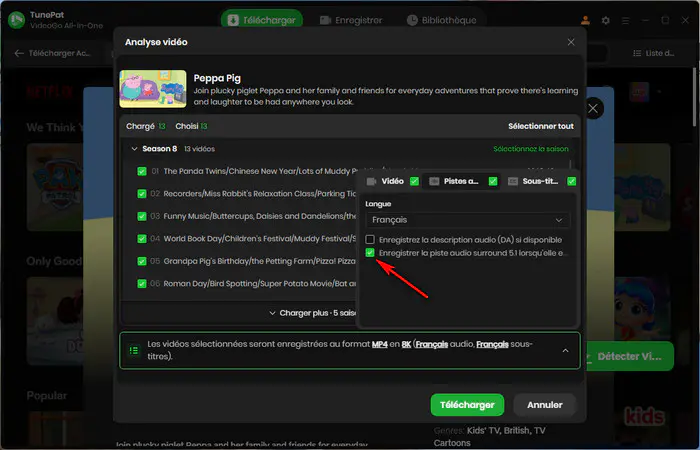Click the 8K quality link
This screenshot has height=450, width=700.
point(406,344)
